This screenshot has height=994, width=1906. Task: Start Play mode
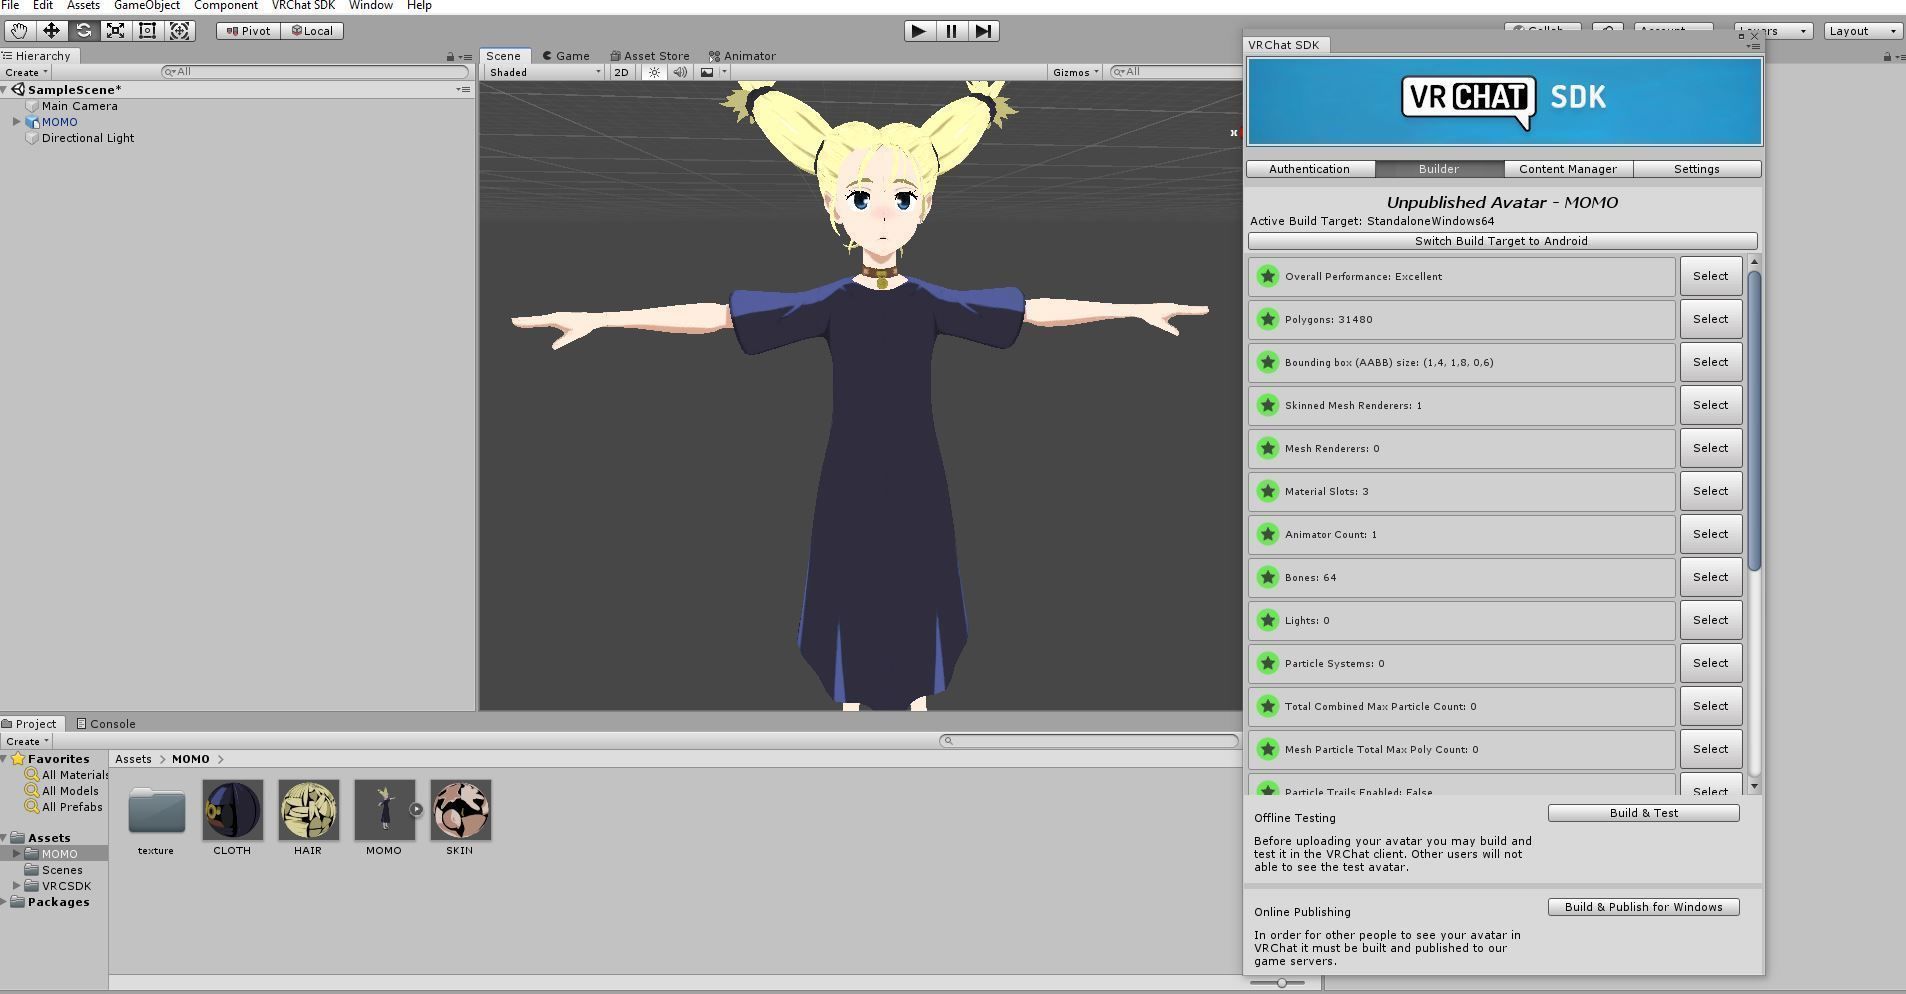(x=918, y=31)
